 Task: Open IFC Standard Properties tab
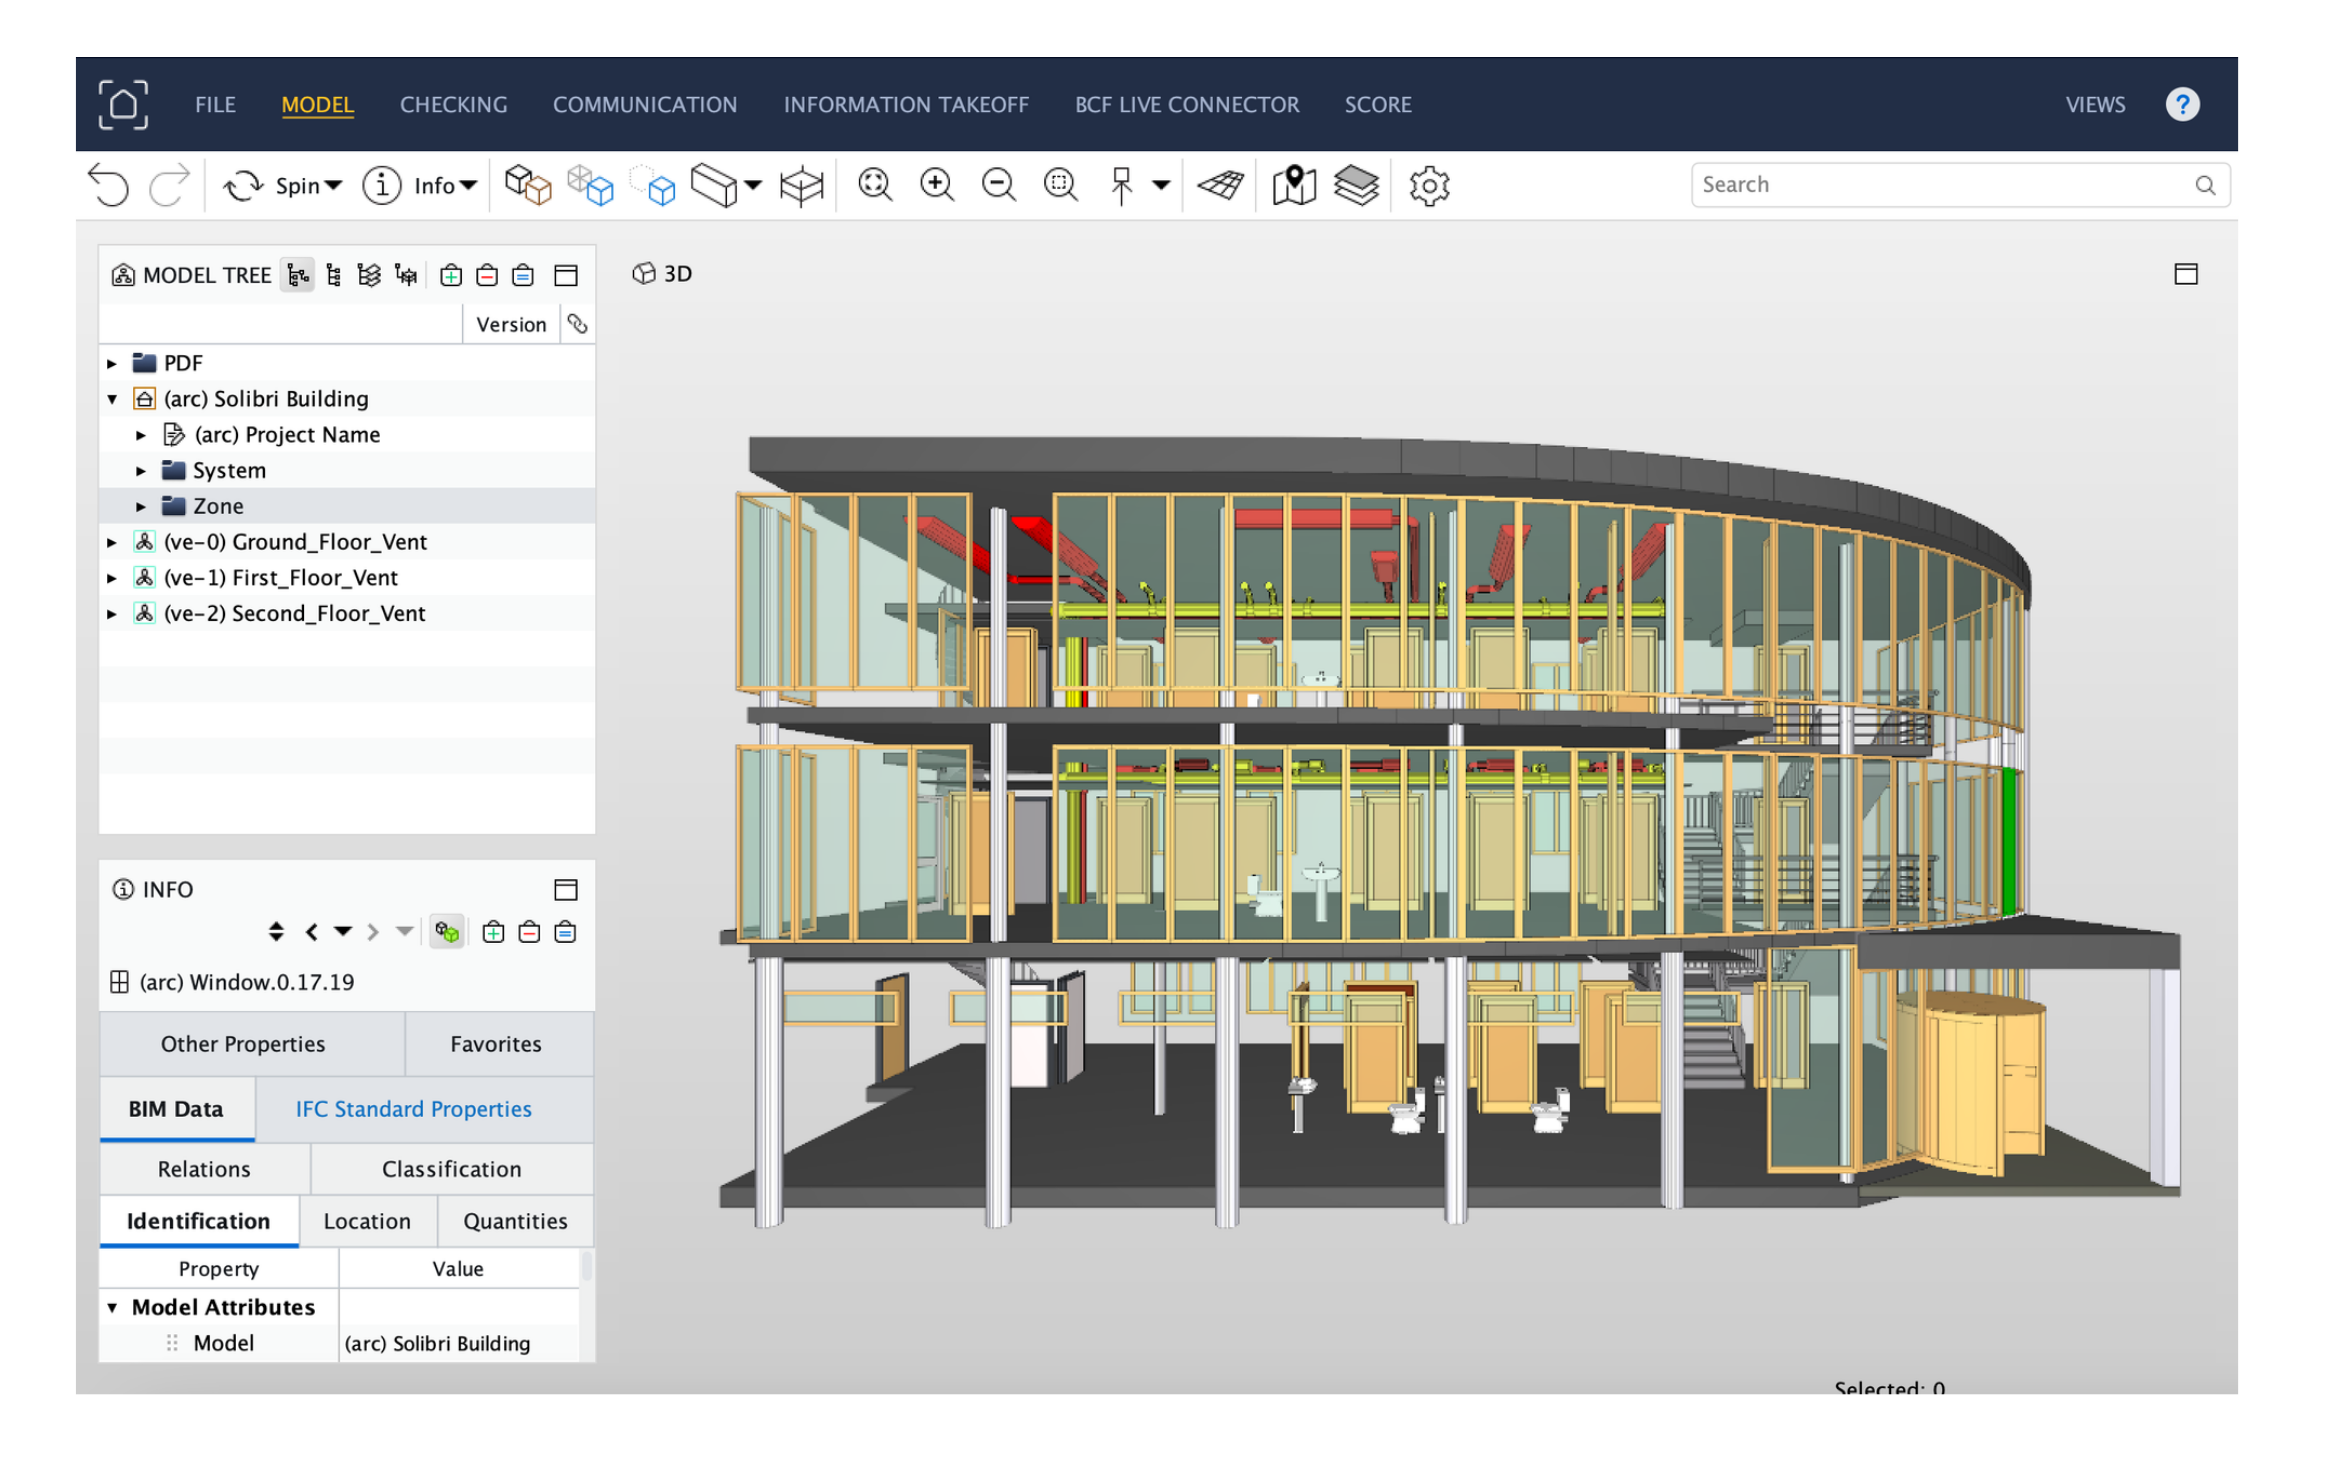(x=413, y=1109)
